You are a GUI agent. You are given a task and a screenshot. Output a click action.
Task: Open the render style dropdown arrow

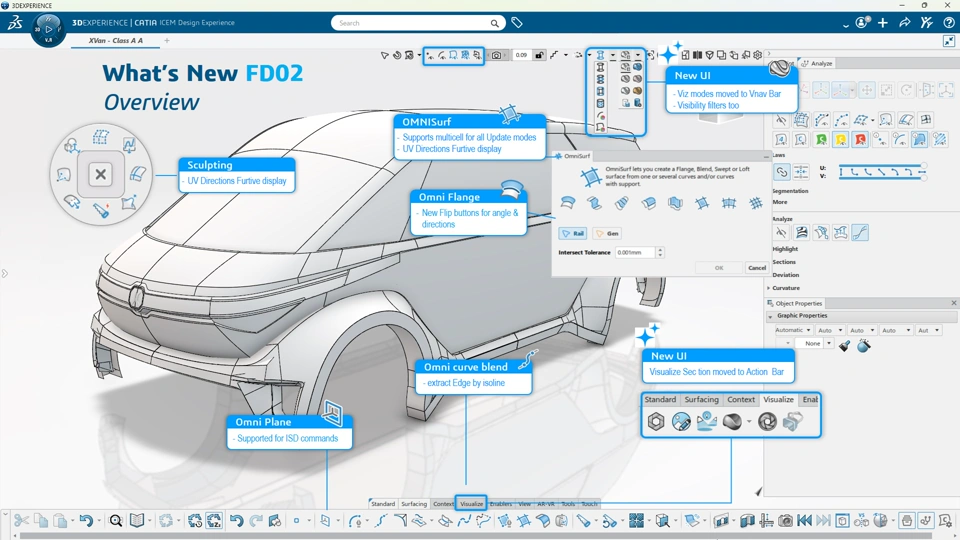coord(637,55)
